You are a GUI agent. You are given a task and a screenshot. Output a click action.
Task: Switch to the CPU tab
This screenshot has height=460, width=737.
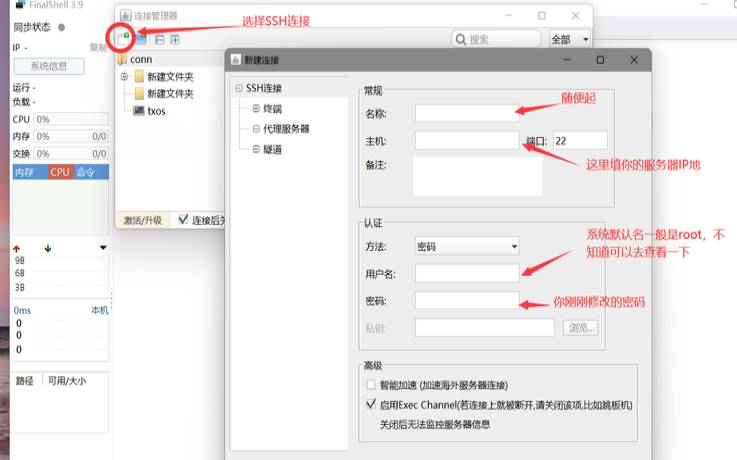60,172
